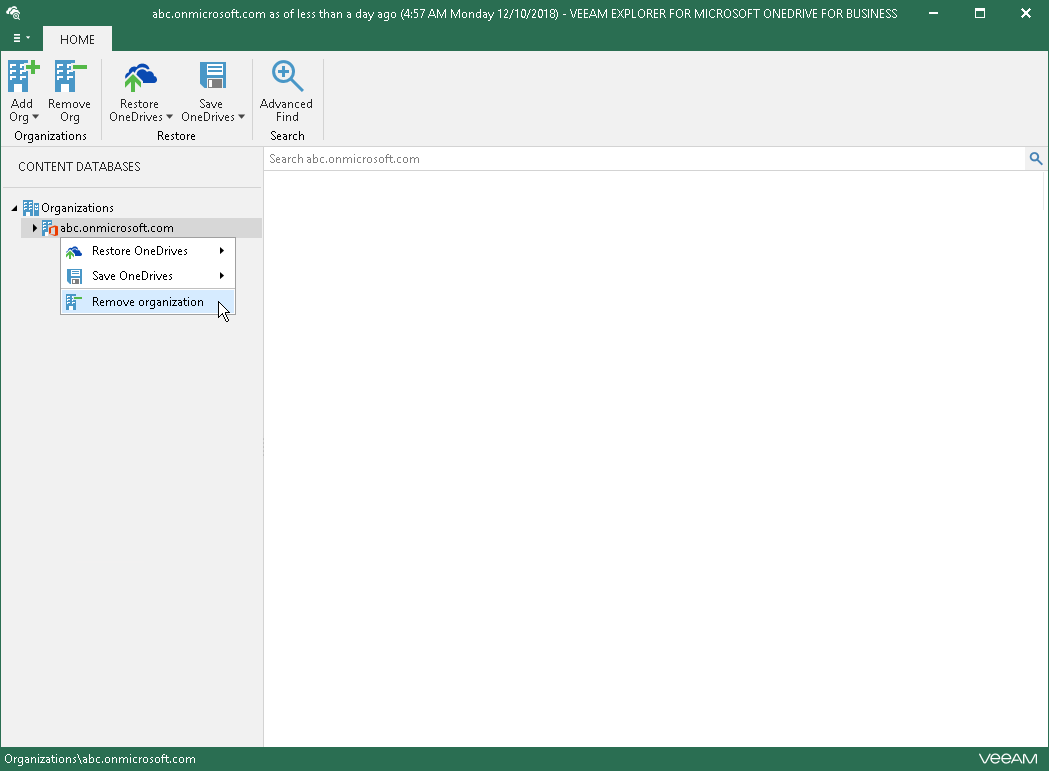The width and height of the screenshot is (1049, 771).
Task: Open the Add Org dropdown arrow
Action: (x=35, y=117)
